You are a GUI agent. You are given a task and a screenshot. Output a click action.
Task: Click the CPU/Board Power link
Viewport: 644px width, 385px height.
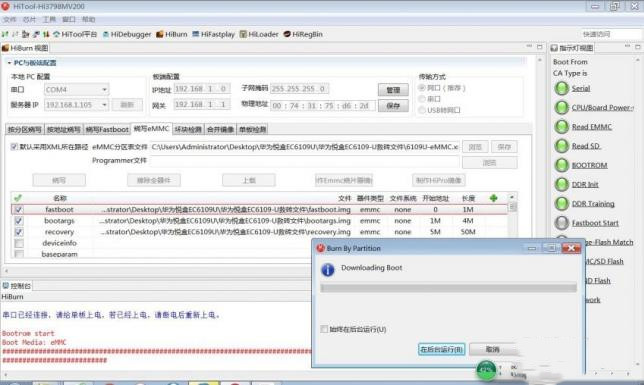pyautogui.click(x=603, y=108)
